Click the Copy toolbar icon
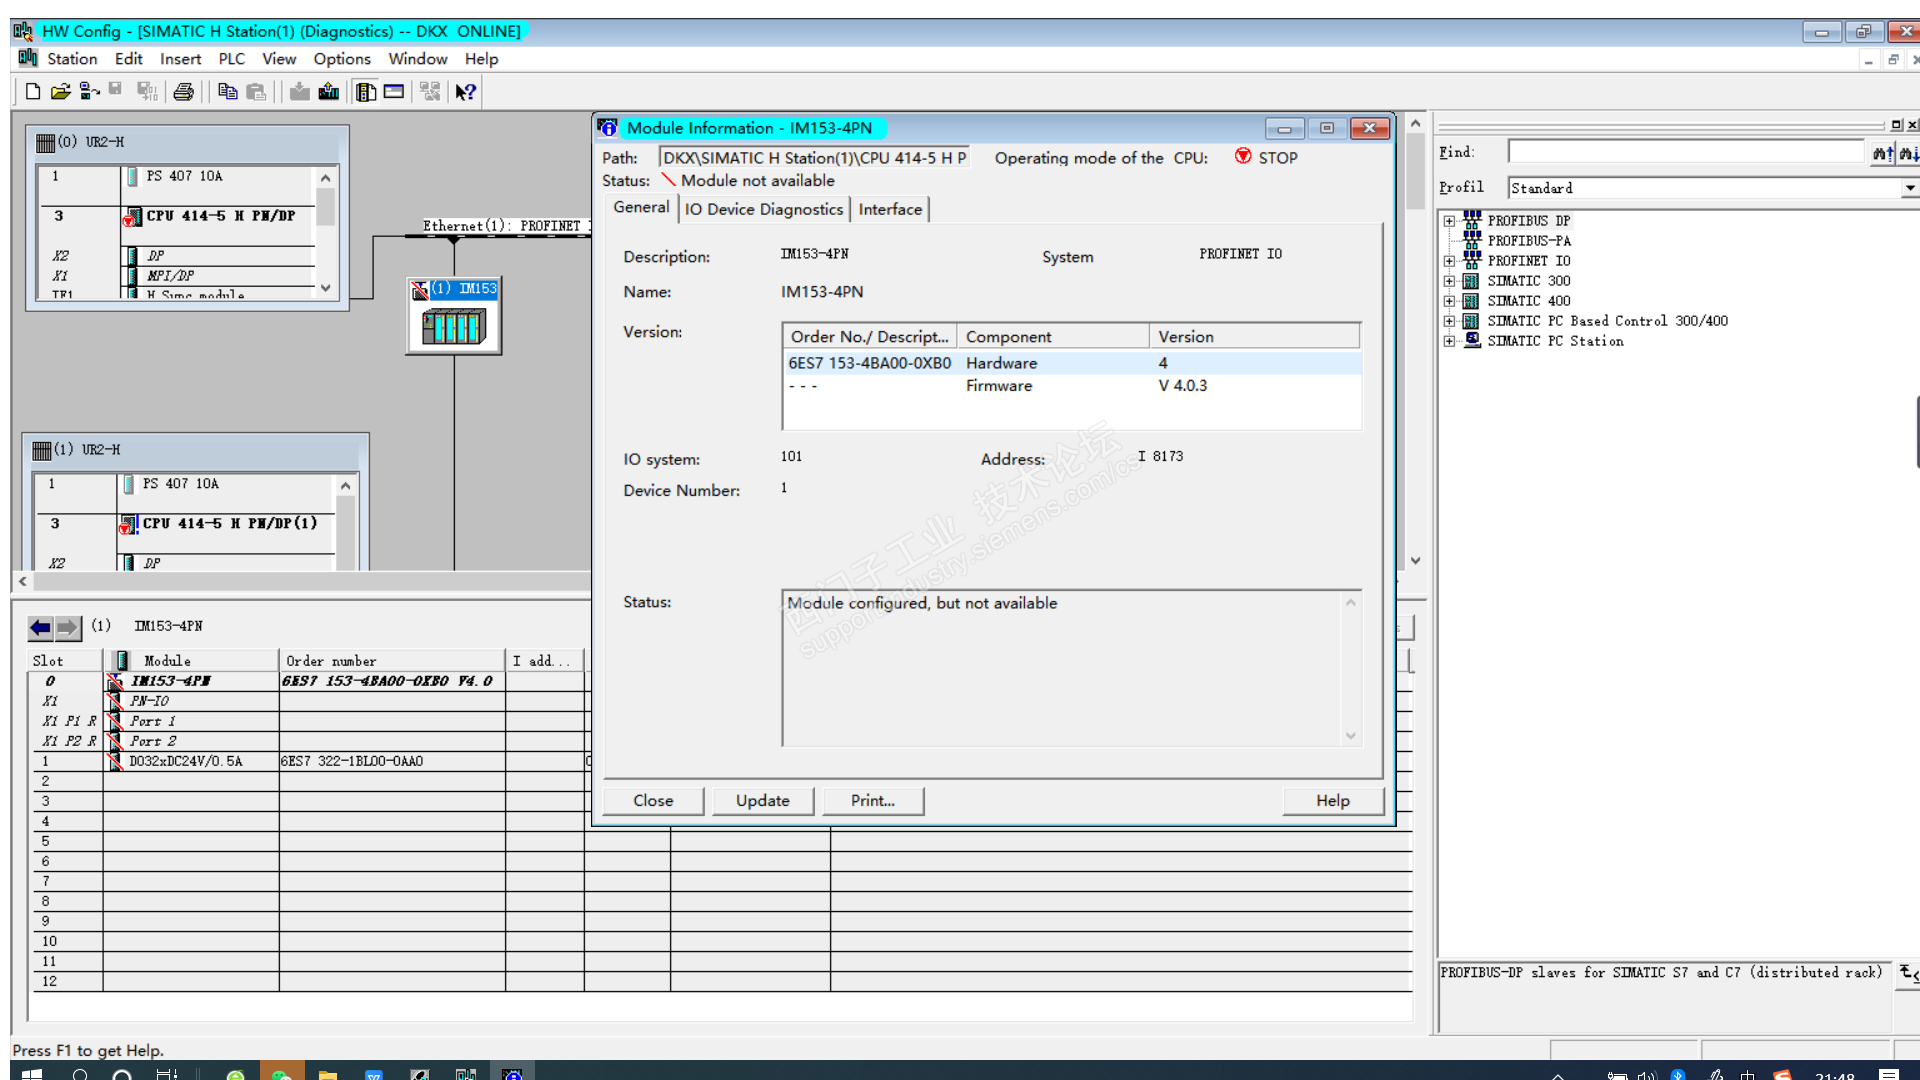Image resolution: width=1920 pixels, height=1080 pixels. (x=227, y=92)
